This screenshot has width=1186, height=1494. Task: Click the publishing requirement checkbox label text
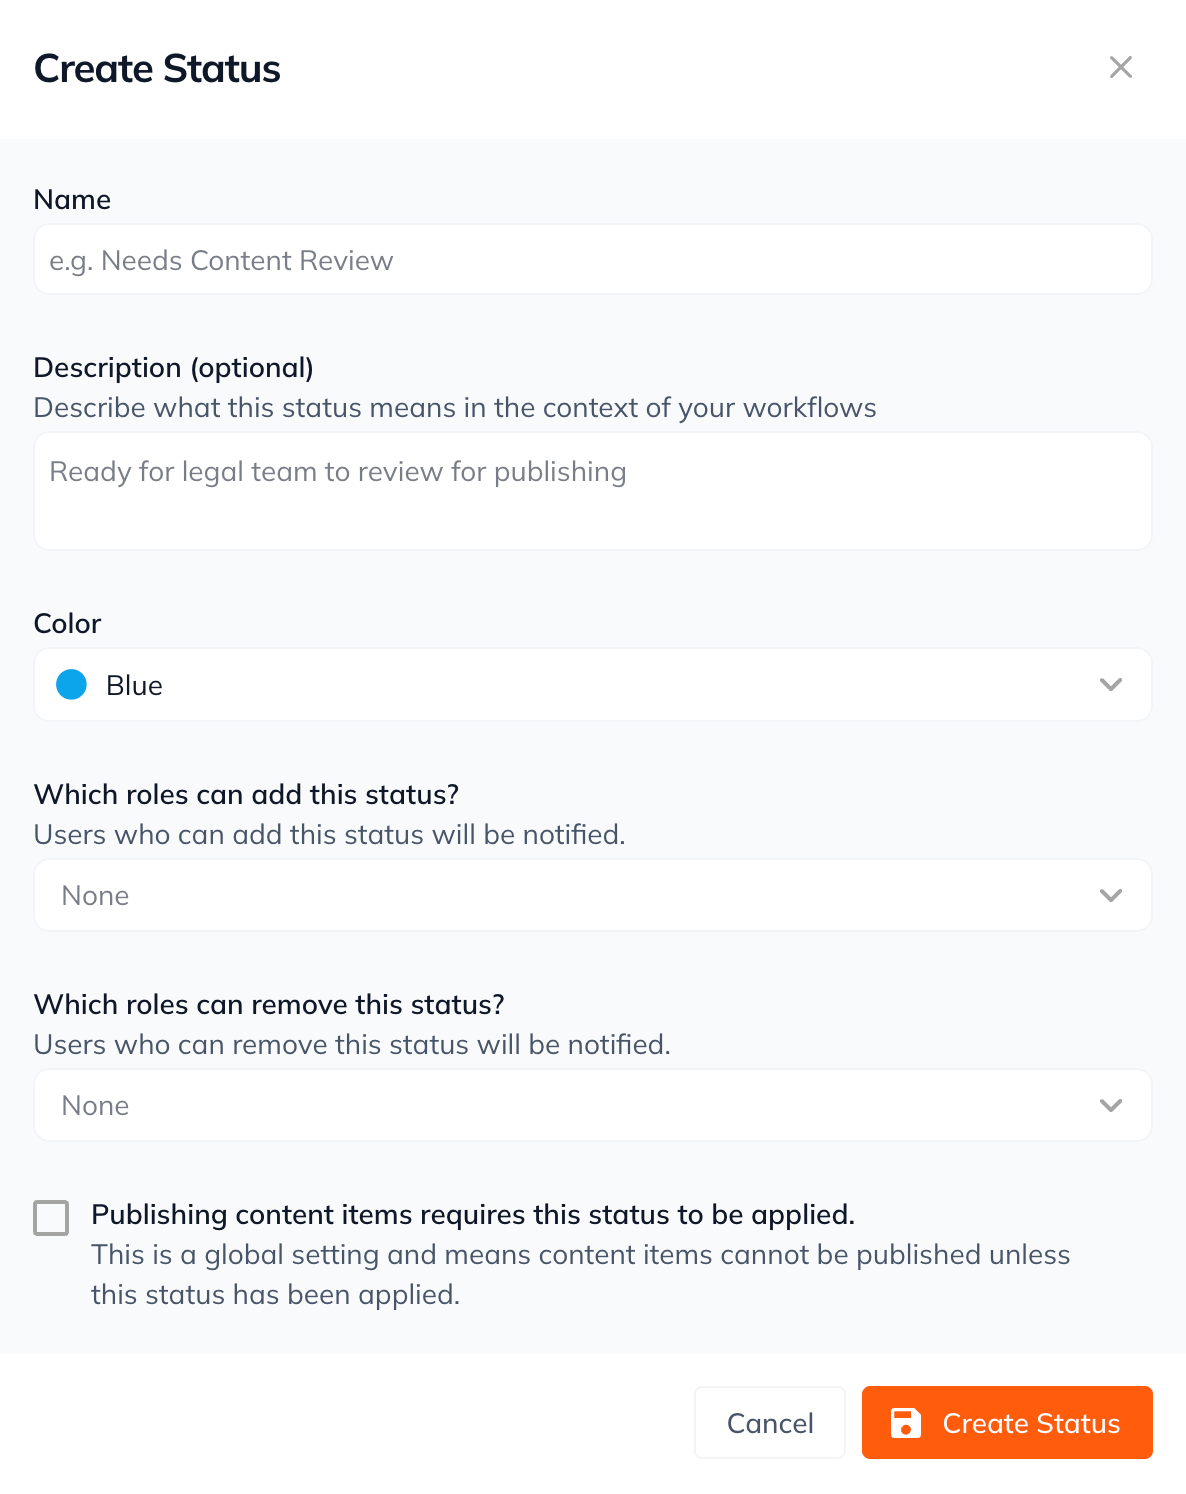[x=472, y=1214]
